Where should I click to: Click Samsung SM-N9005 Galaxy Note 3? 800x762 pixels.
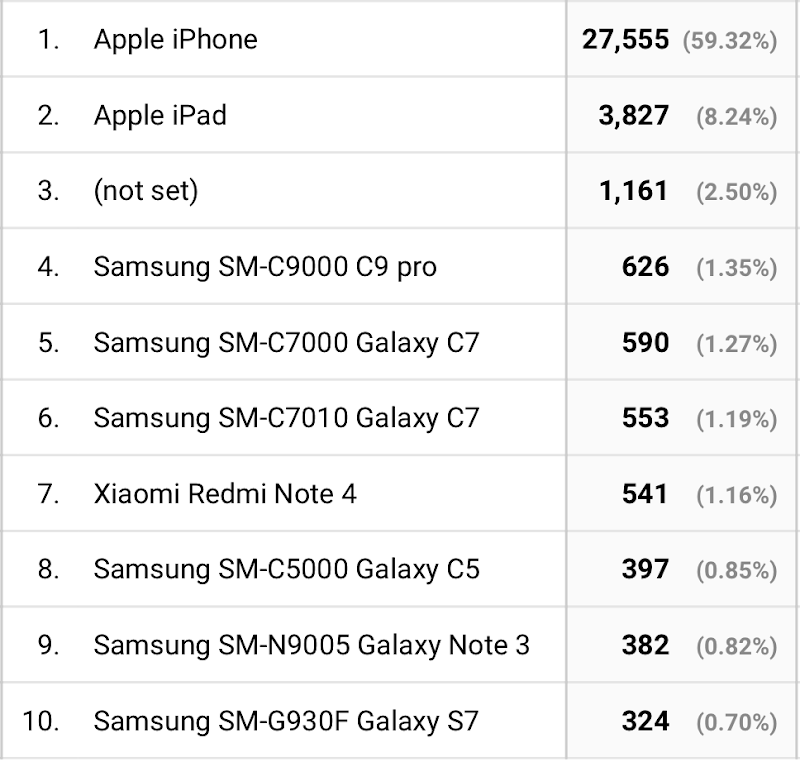click(x=312, y=645)
